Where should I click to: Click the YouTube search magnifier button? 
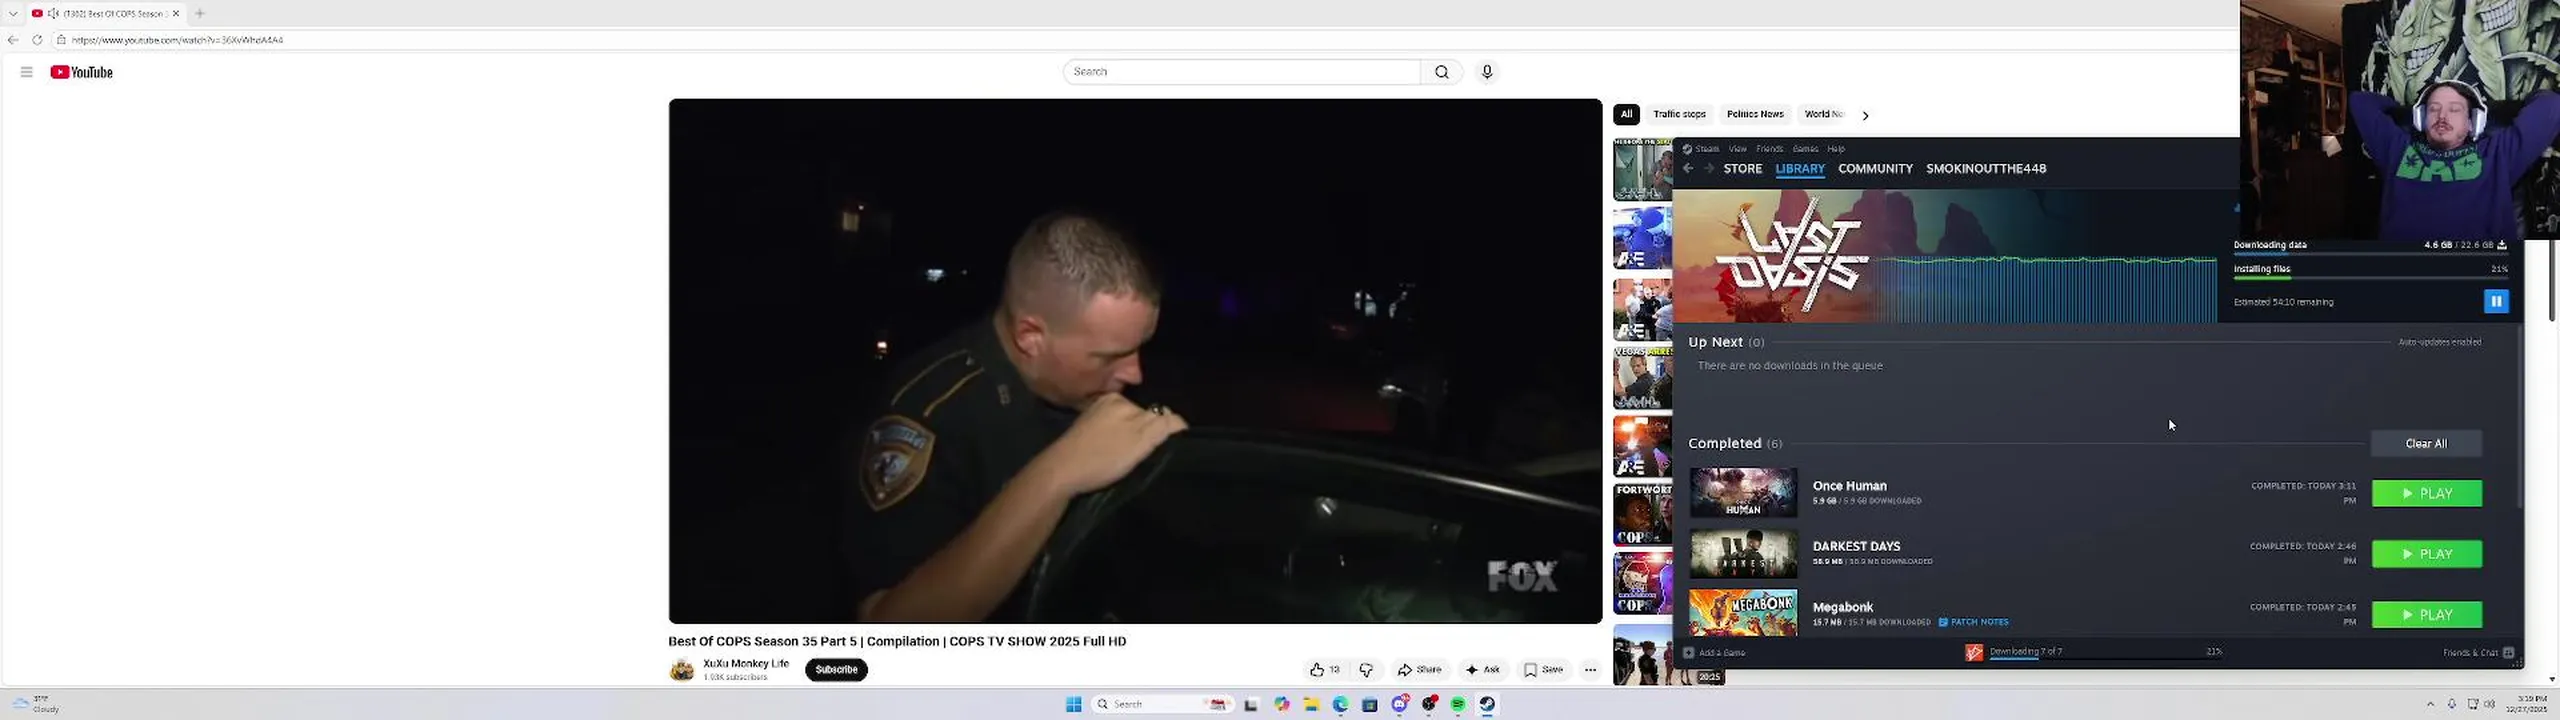1441,72
